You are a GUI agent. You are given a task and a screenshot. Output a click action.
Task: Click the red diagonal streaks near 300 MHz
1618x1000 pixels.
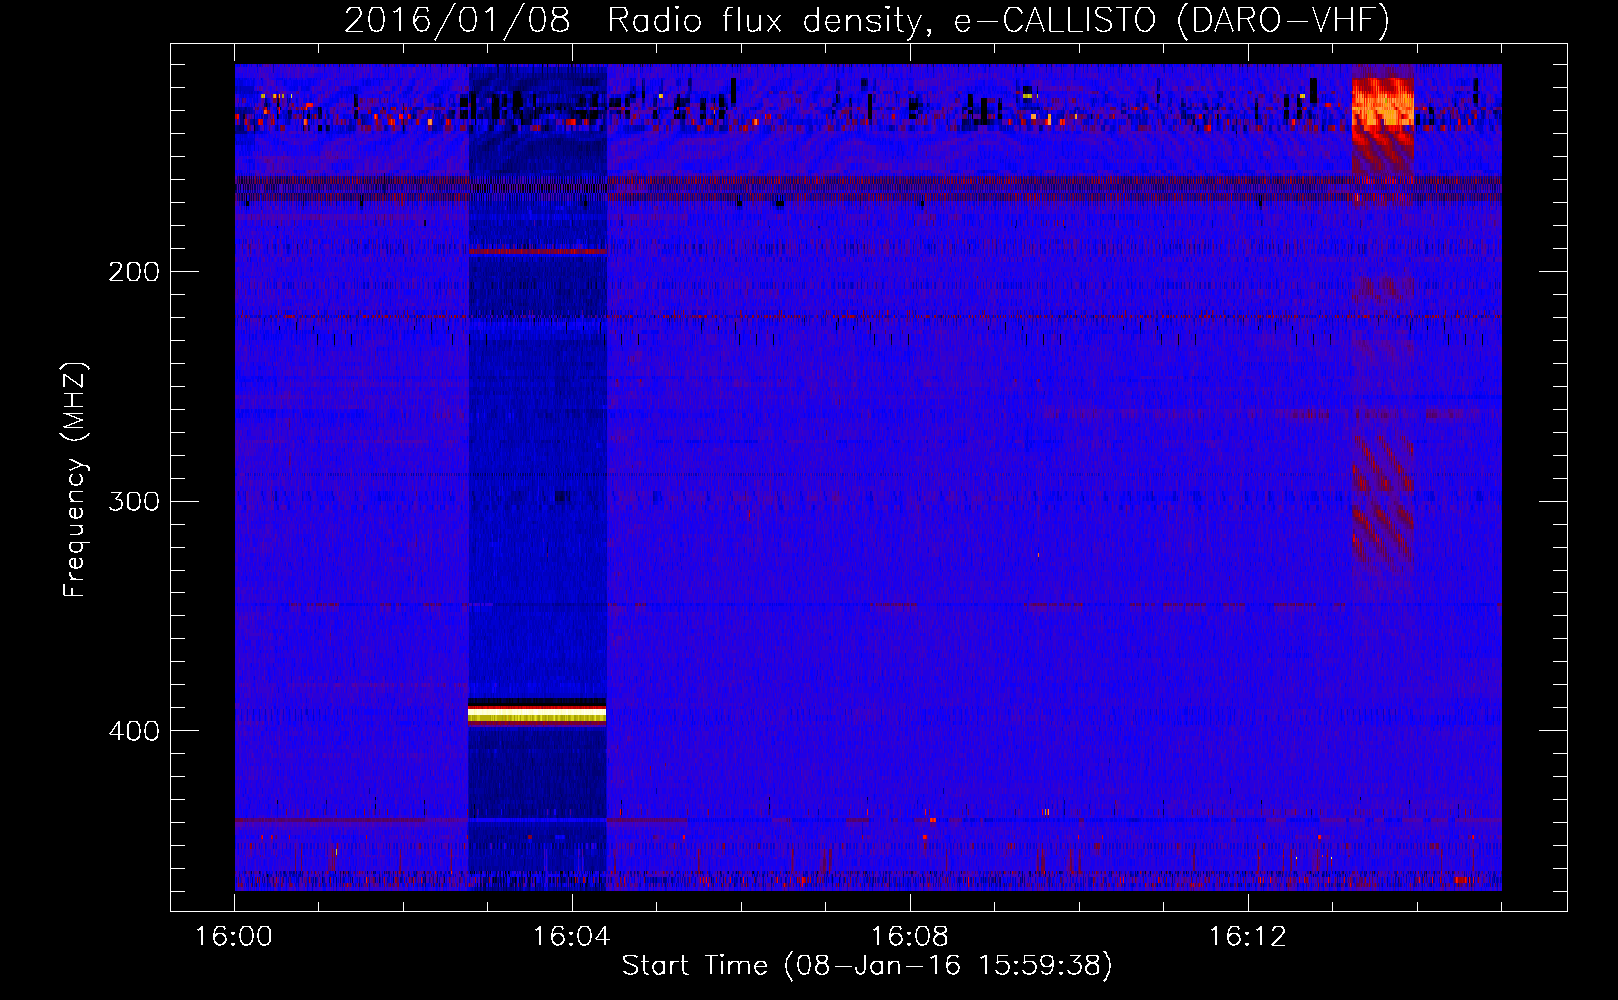(1382, 500)
